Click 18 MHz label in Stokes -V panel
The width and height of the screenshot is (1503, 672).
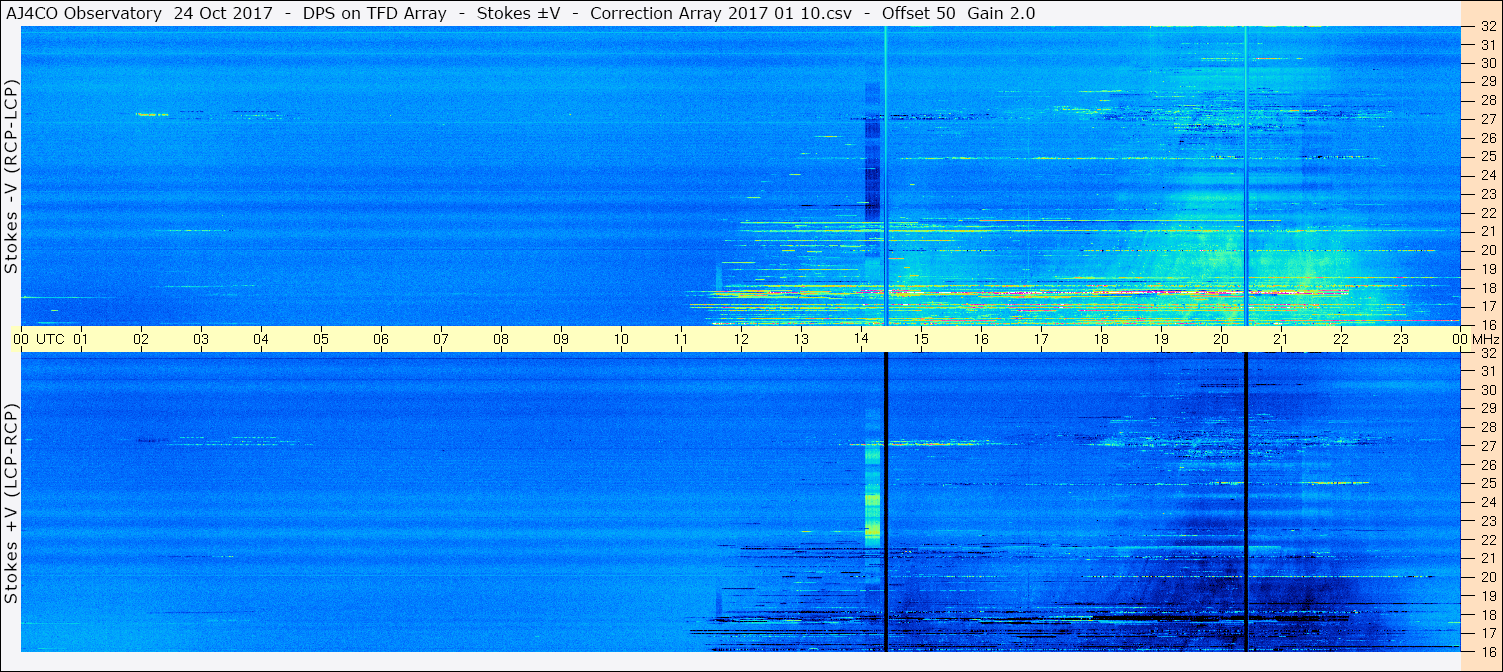(1488, 288)
